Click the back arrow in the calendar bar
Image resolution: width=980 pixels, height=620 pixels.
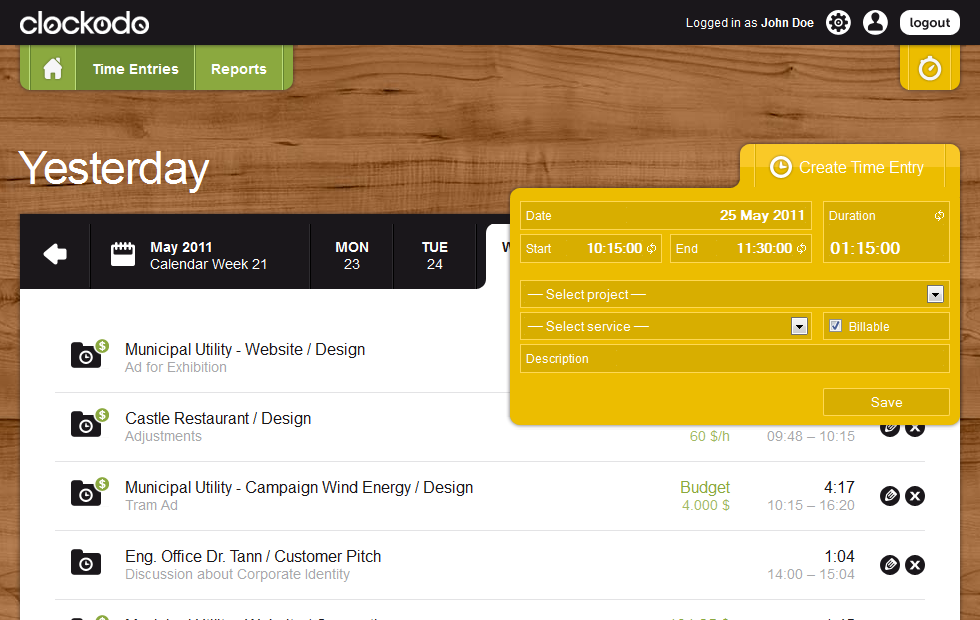(55, 254)
